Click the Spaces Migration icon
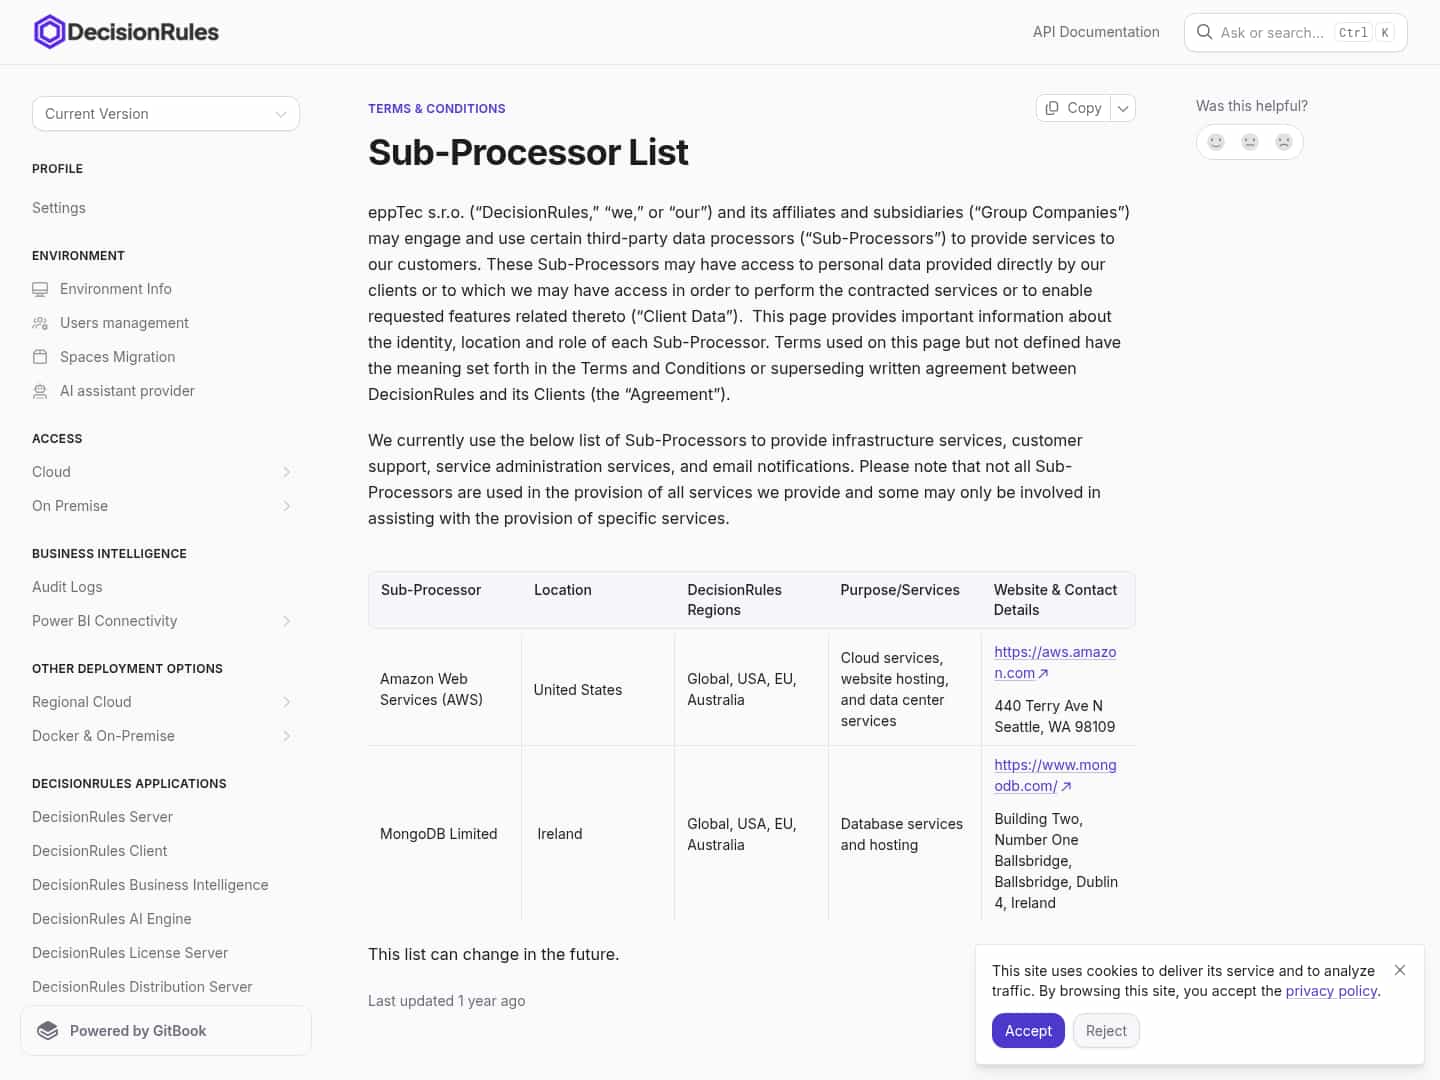The height and width of the screenshot is (1080, 1440). pos(40,357)
